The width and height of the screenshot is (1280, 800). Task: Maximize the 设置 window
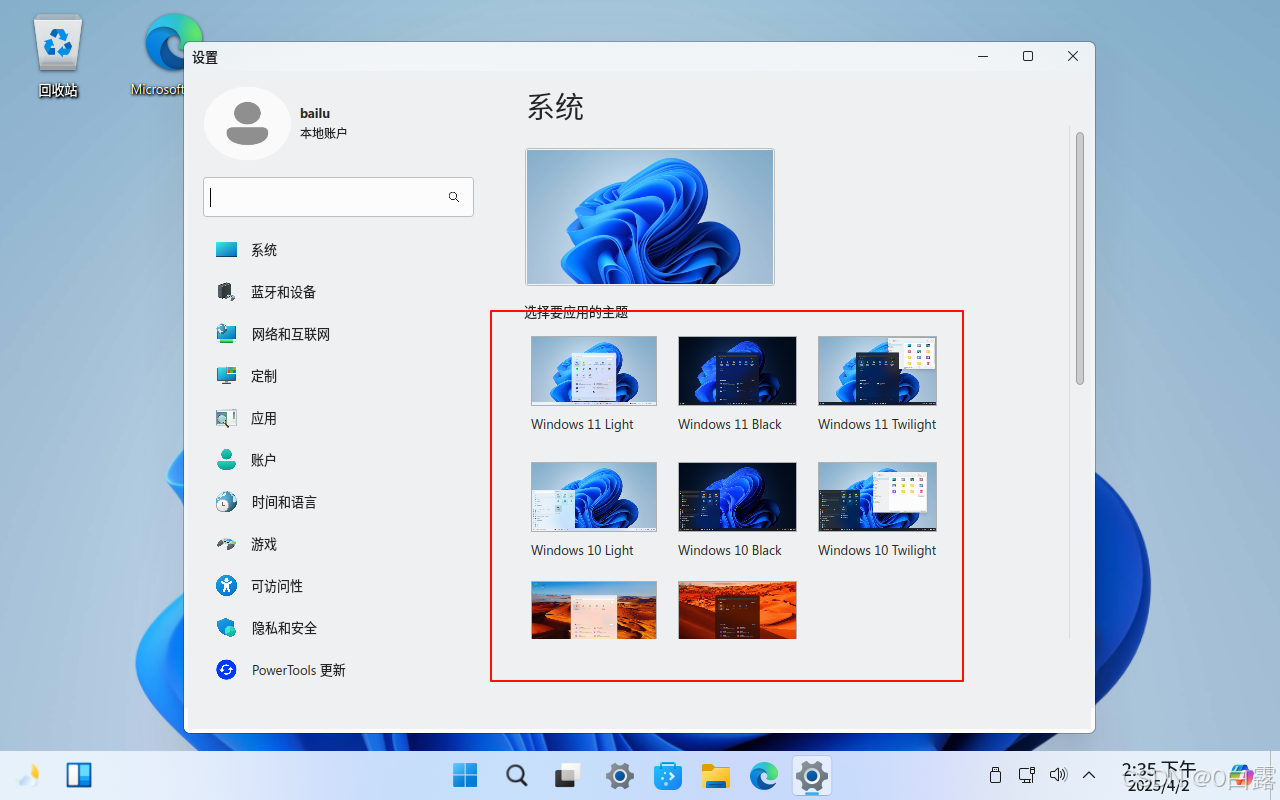(x=1027, y=57)
